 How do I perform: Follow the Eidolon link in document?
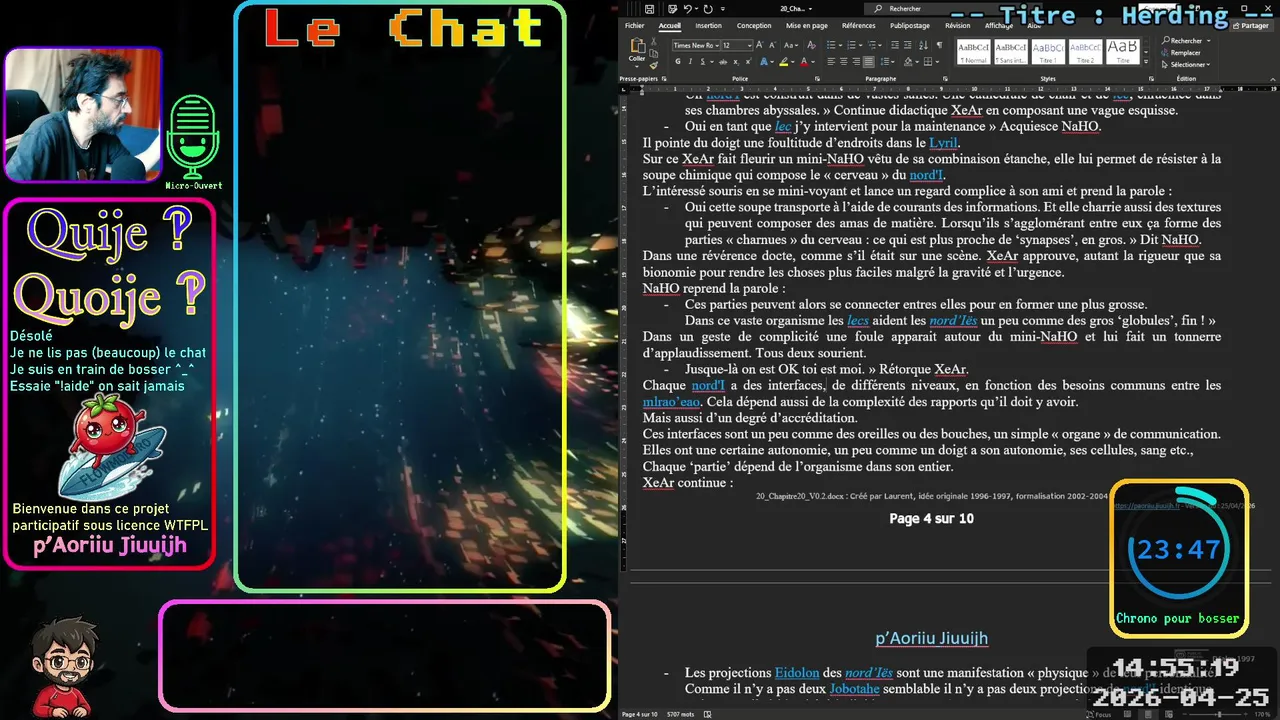tap(797, 673)
